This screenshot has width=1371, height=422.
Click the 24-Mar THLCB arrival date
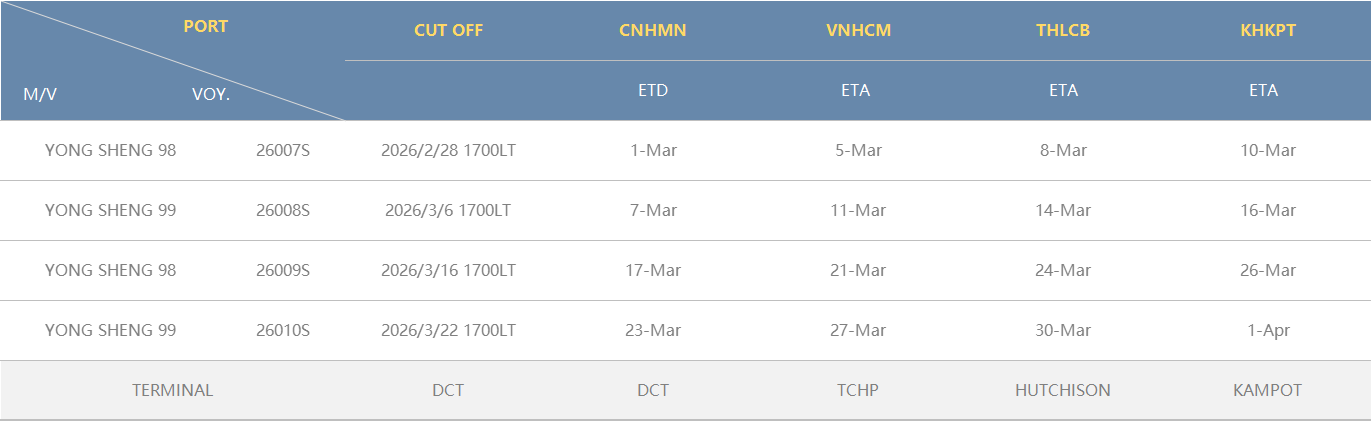[1063, 271]
